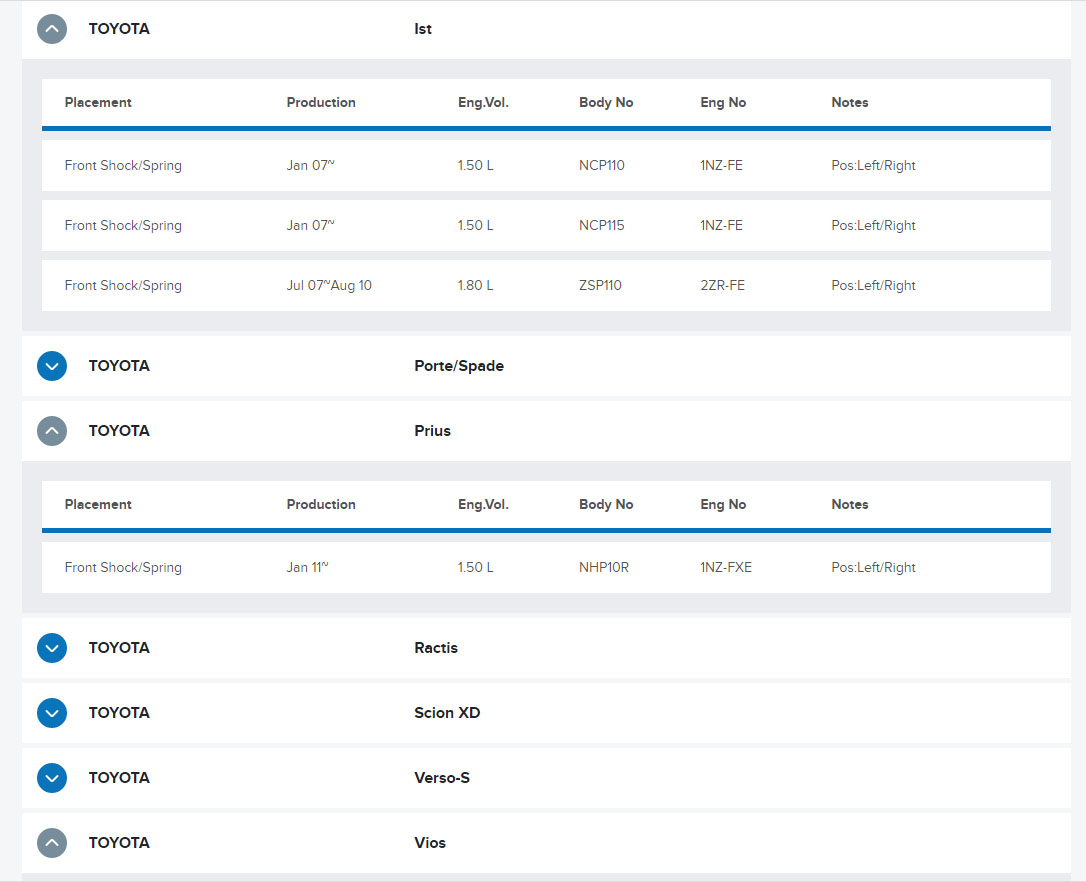The image size is (1086, 882).
Task: Click Front Shock/Spring in NCP110 row
Action: 123,166
